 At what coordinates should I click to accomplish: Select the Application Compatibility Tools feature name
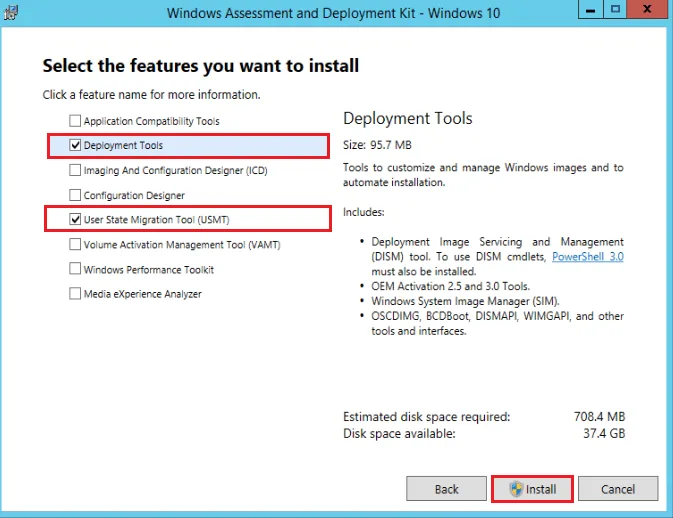point(152,121)
